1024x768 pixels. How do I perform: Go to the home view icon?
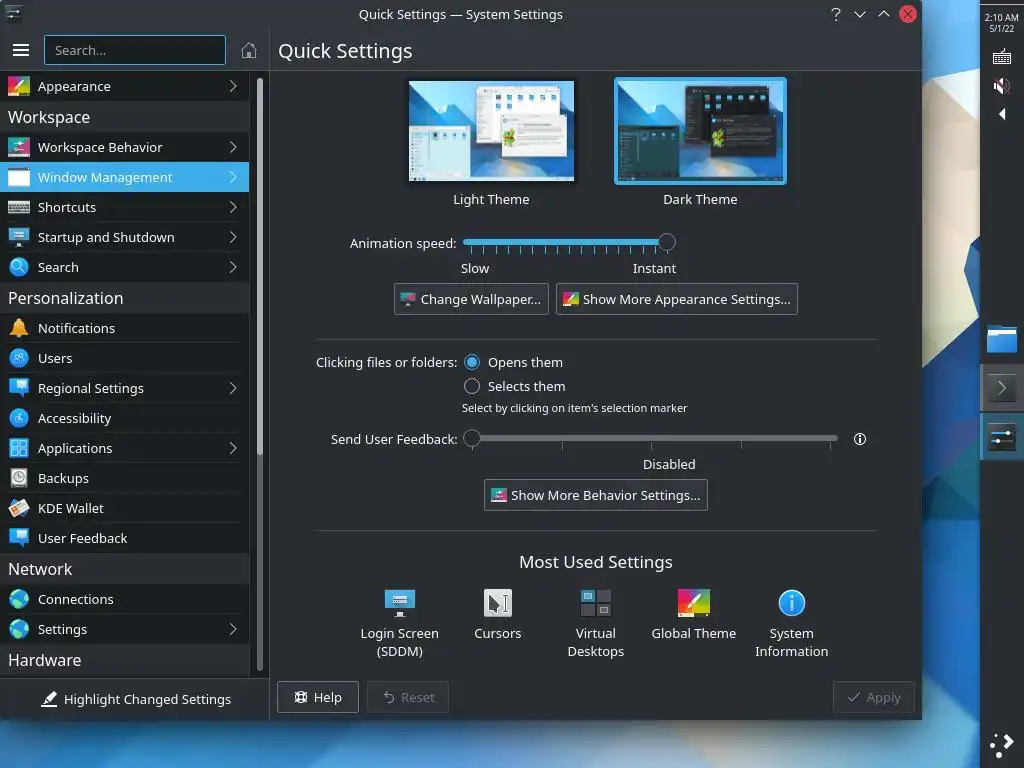(248, 50)
